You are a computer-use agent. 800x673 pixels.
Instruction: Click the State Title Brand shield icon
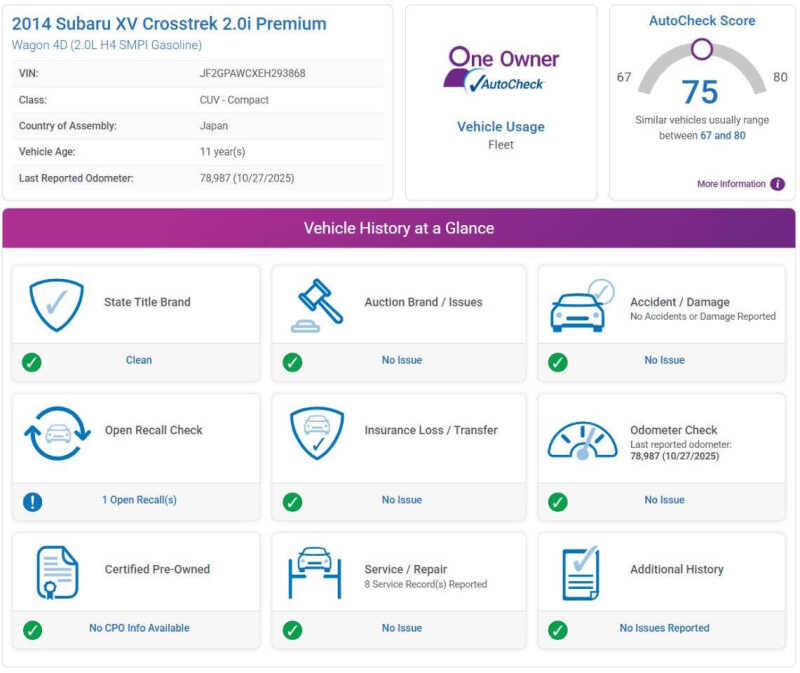56,305
